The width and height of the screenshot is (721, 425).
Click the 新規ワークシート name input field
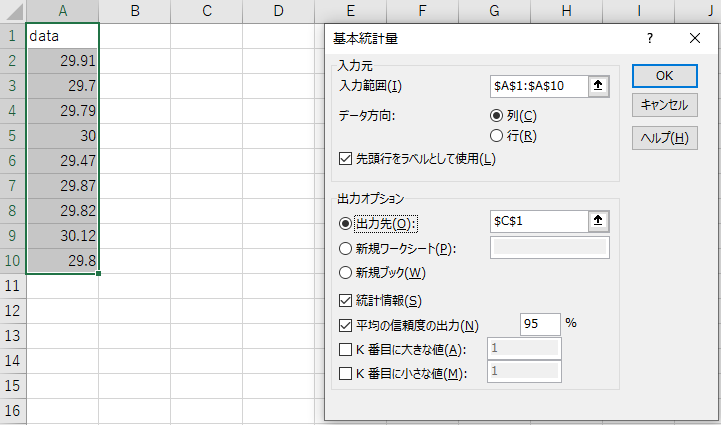click(549, 247)
